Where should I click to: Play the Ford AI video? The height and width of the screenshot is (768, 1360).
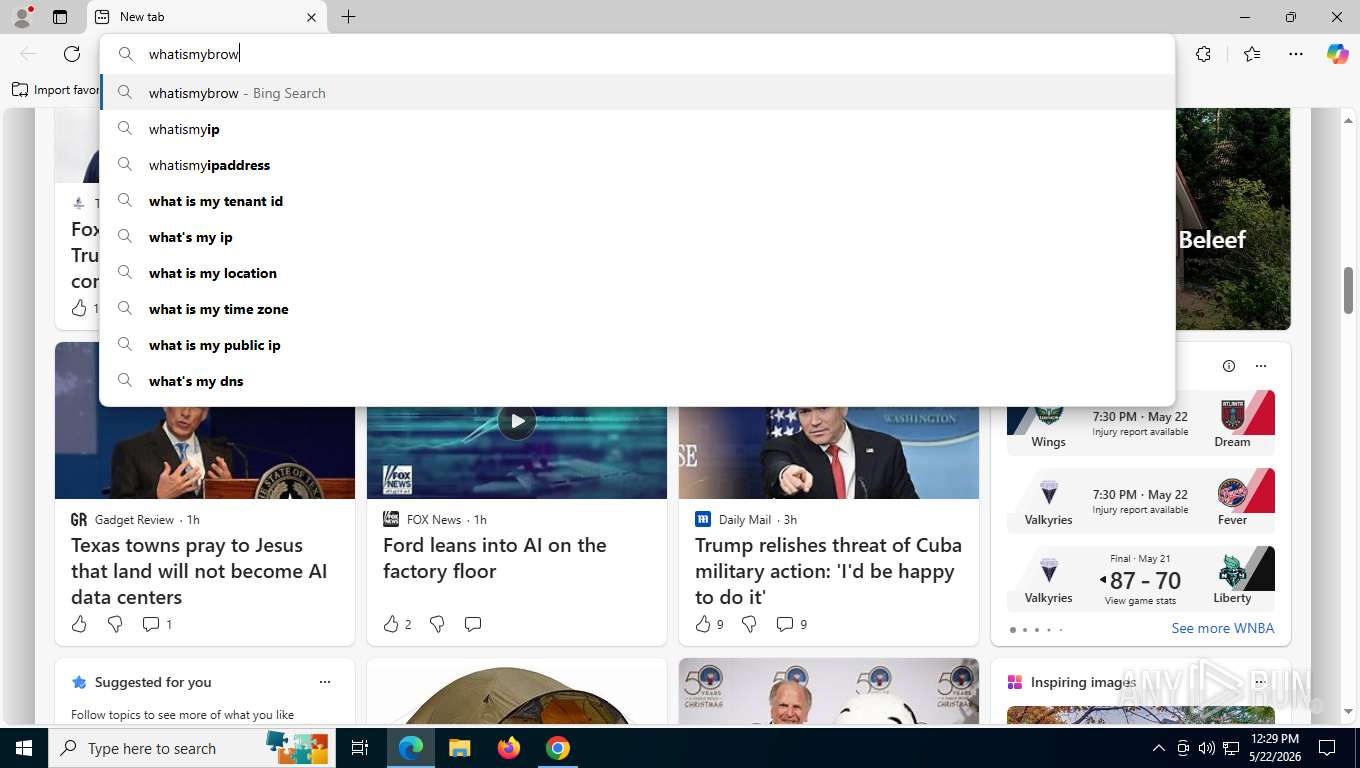point(517,421)
